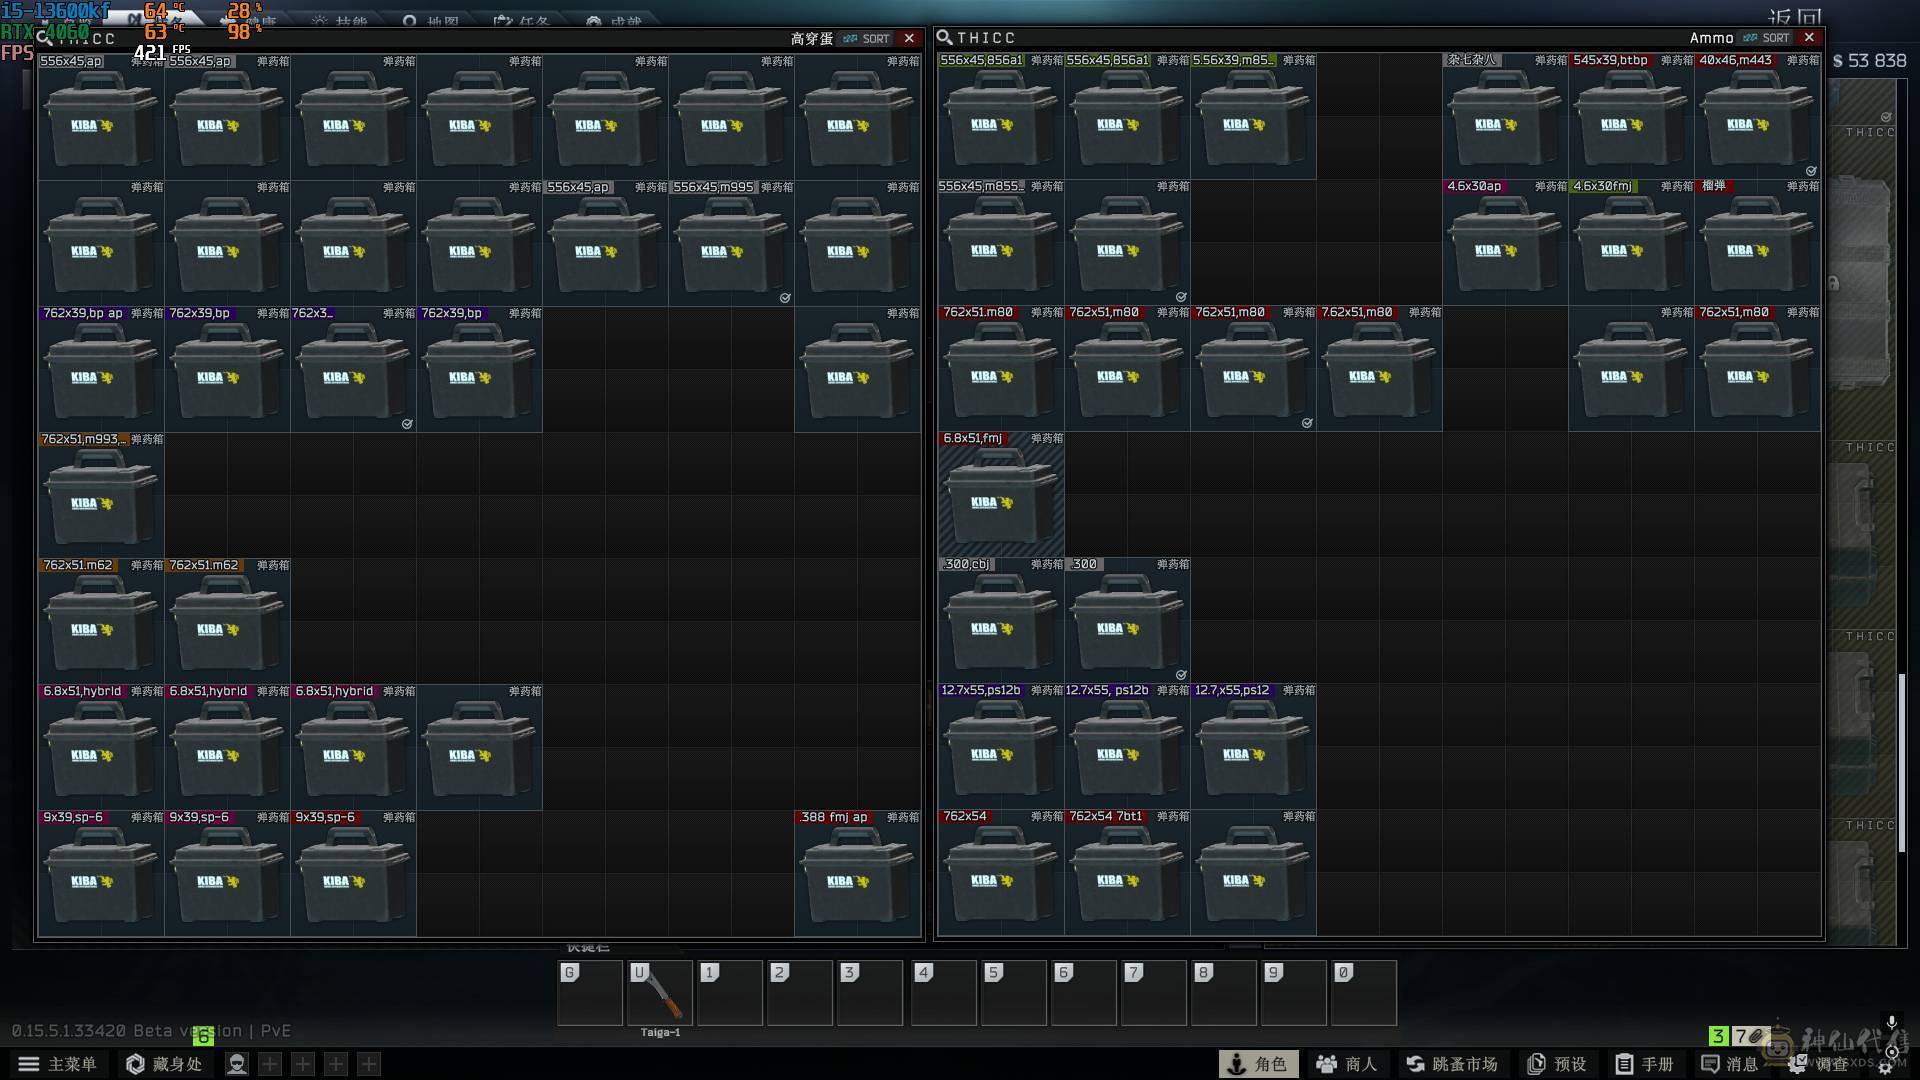Select the 762x51,m993 ammo box
The height and width of the screenshot is (1080, 1920).
click(x=101, y=495)
